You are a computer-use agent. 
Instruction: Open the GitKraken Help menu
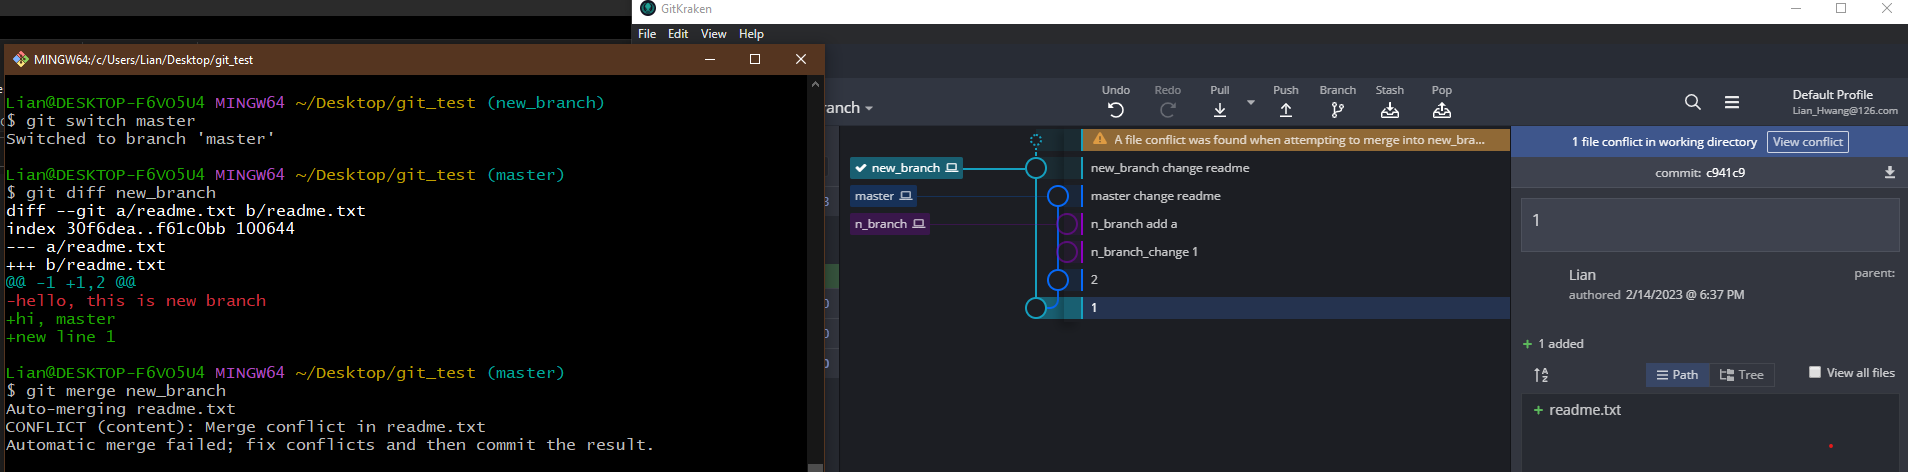pyautogui.click(x=751, y=34)
